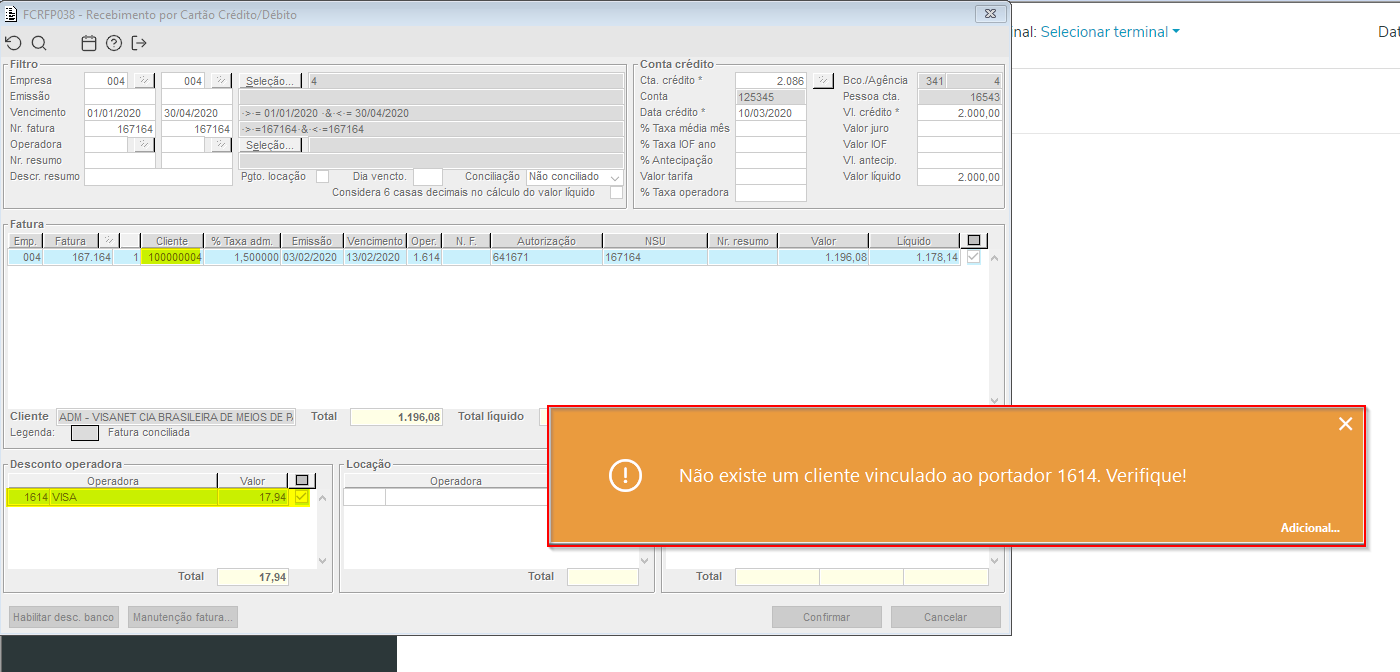This screenshot has height=672, width=1400.
Task: Click the exit door toolbar icon
Action: coord(139,43)
